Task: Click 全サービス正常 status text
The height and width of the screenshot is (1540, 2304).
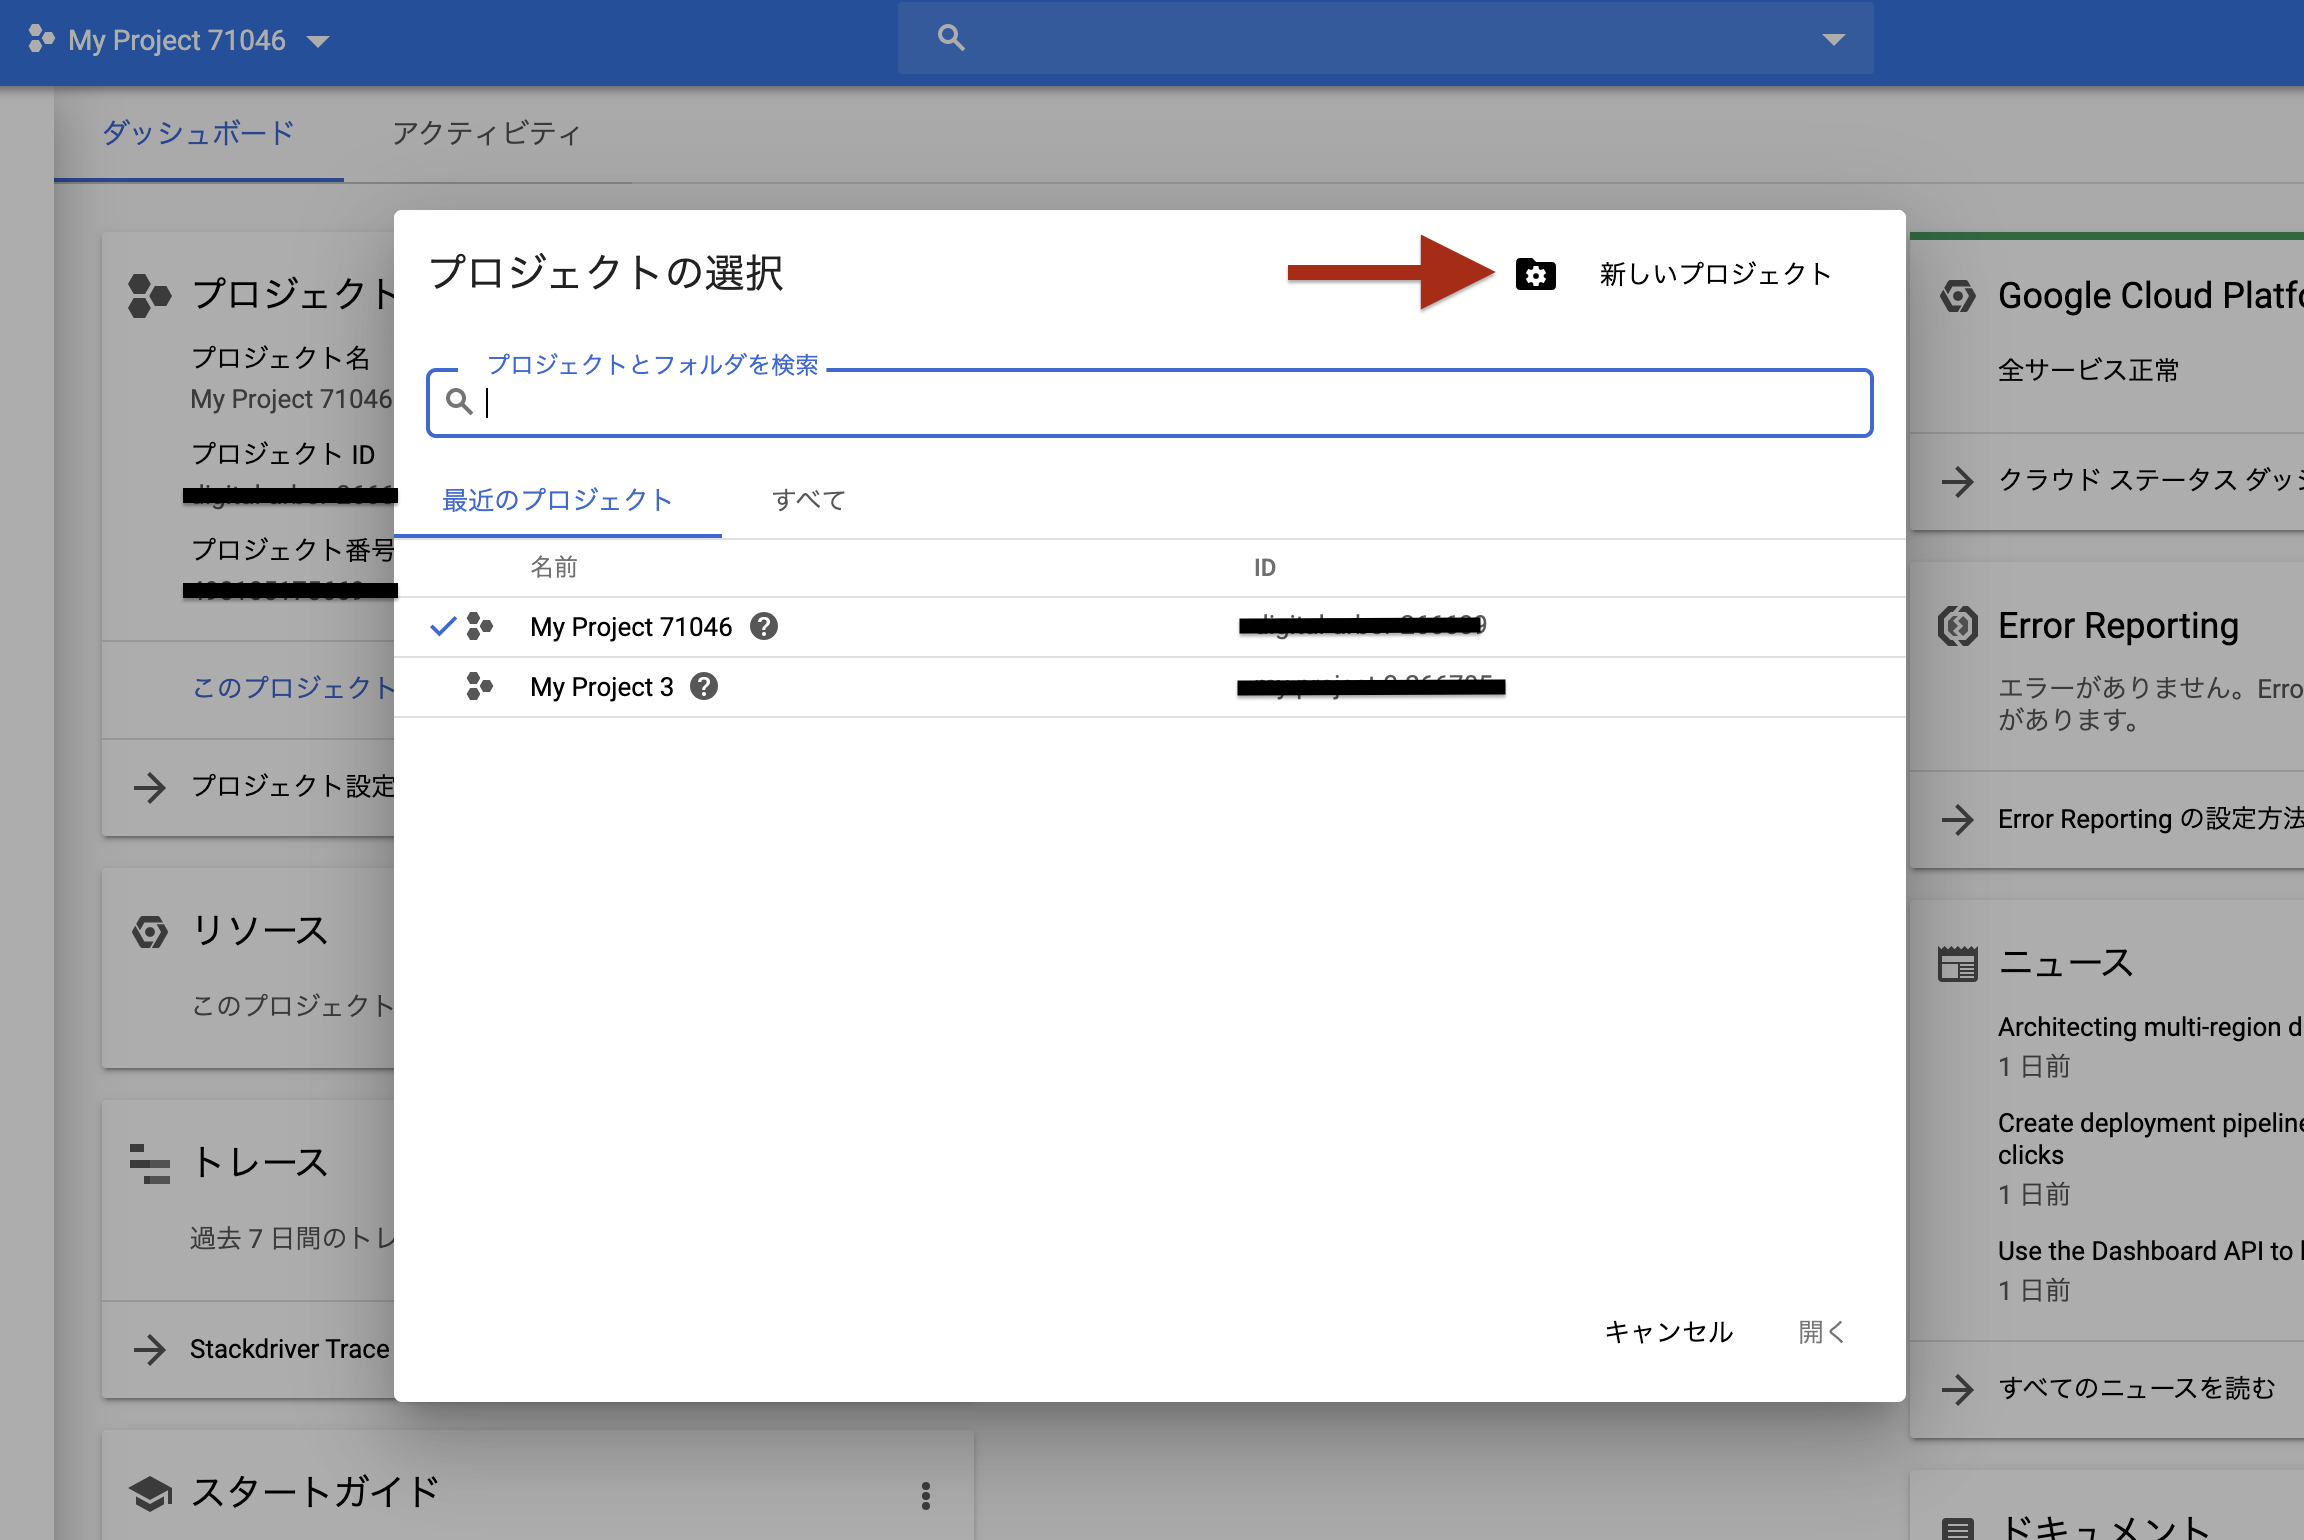Action: (2088, 370)
